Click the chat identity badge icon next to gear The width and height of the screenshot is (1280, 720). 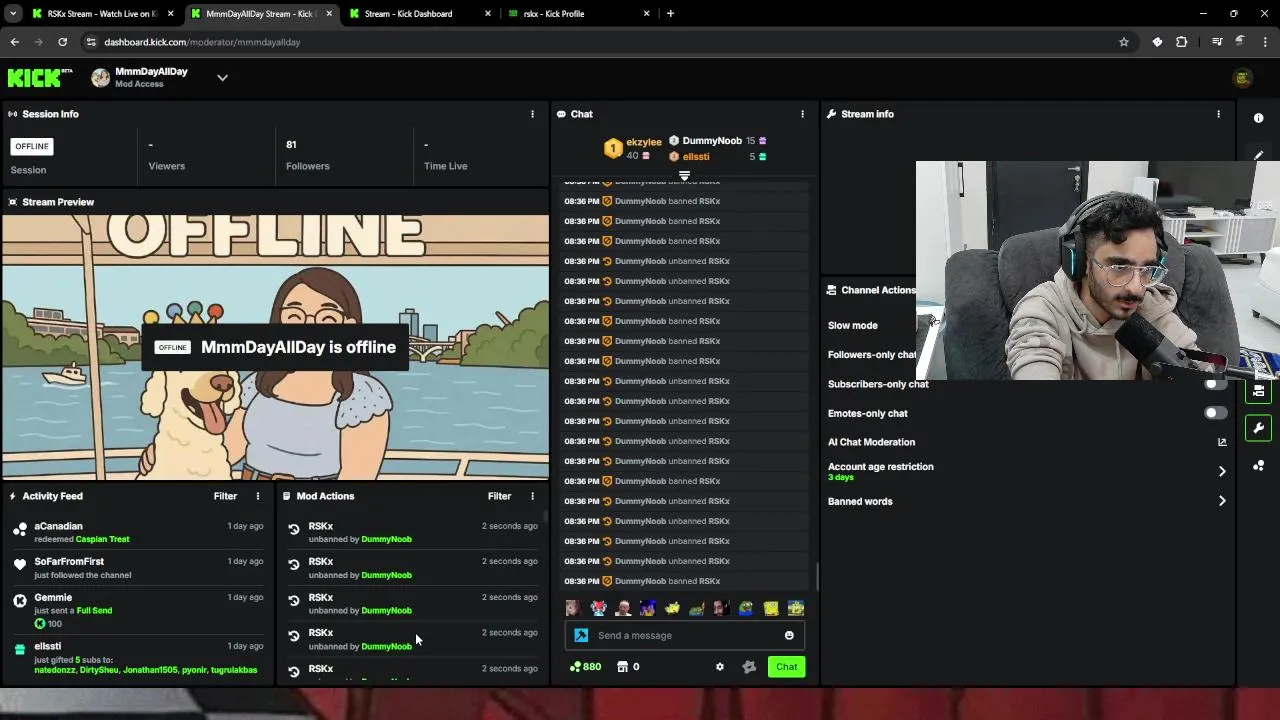[x=749, y=667]
